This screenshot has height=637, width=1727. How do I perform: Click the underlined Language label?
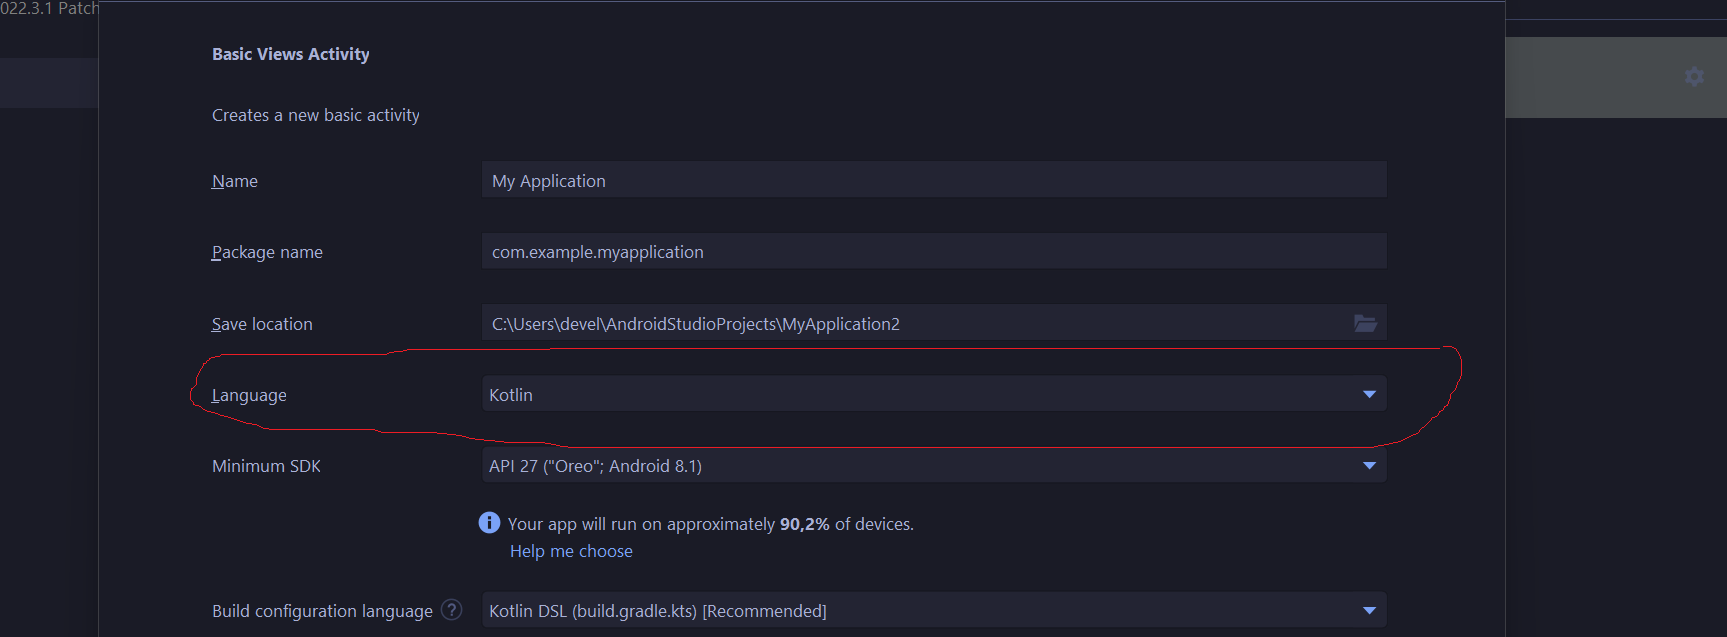(248, 394)
